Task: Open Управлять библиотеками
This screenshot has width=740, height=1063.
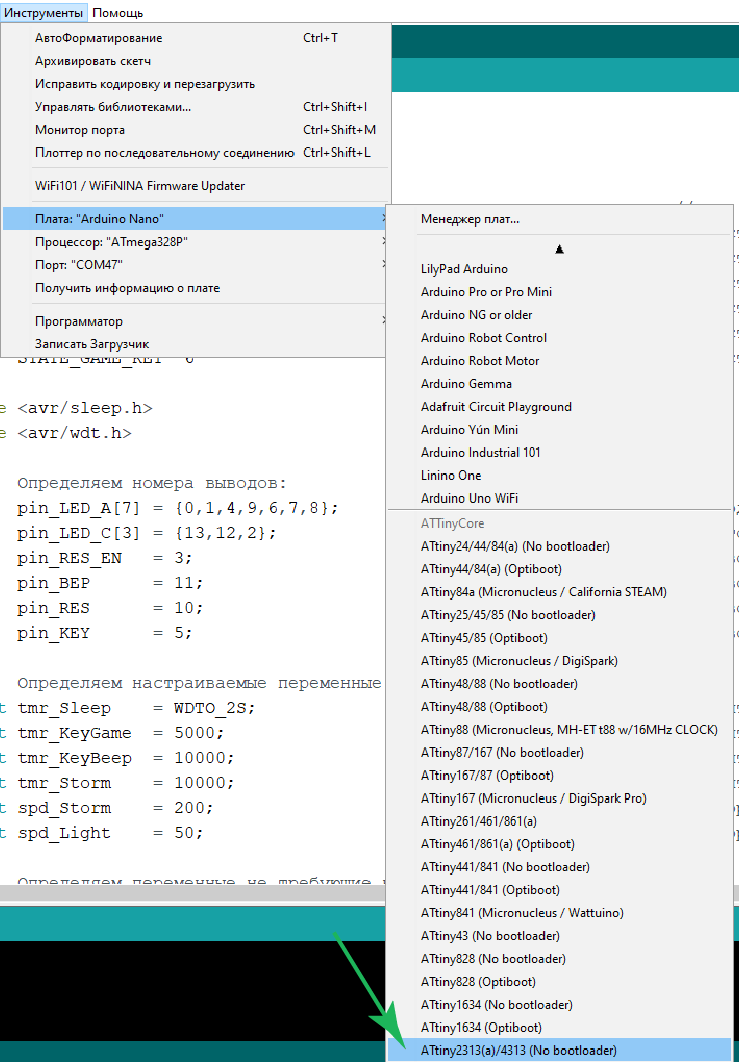Action: (197, 107)
